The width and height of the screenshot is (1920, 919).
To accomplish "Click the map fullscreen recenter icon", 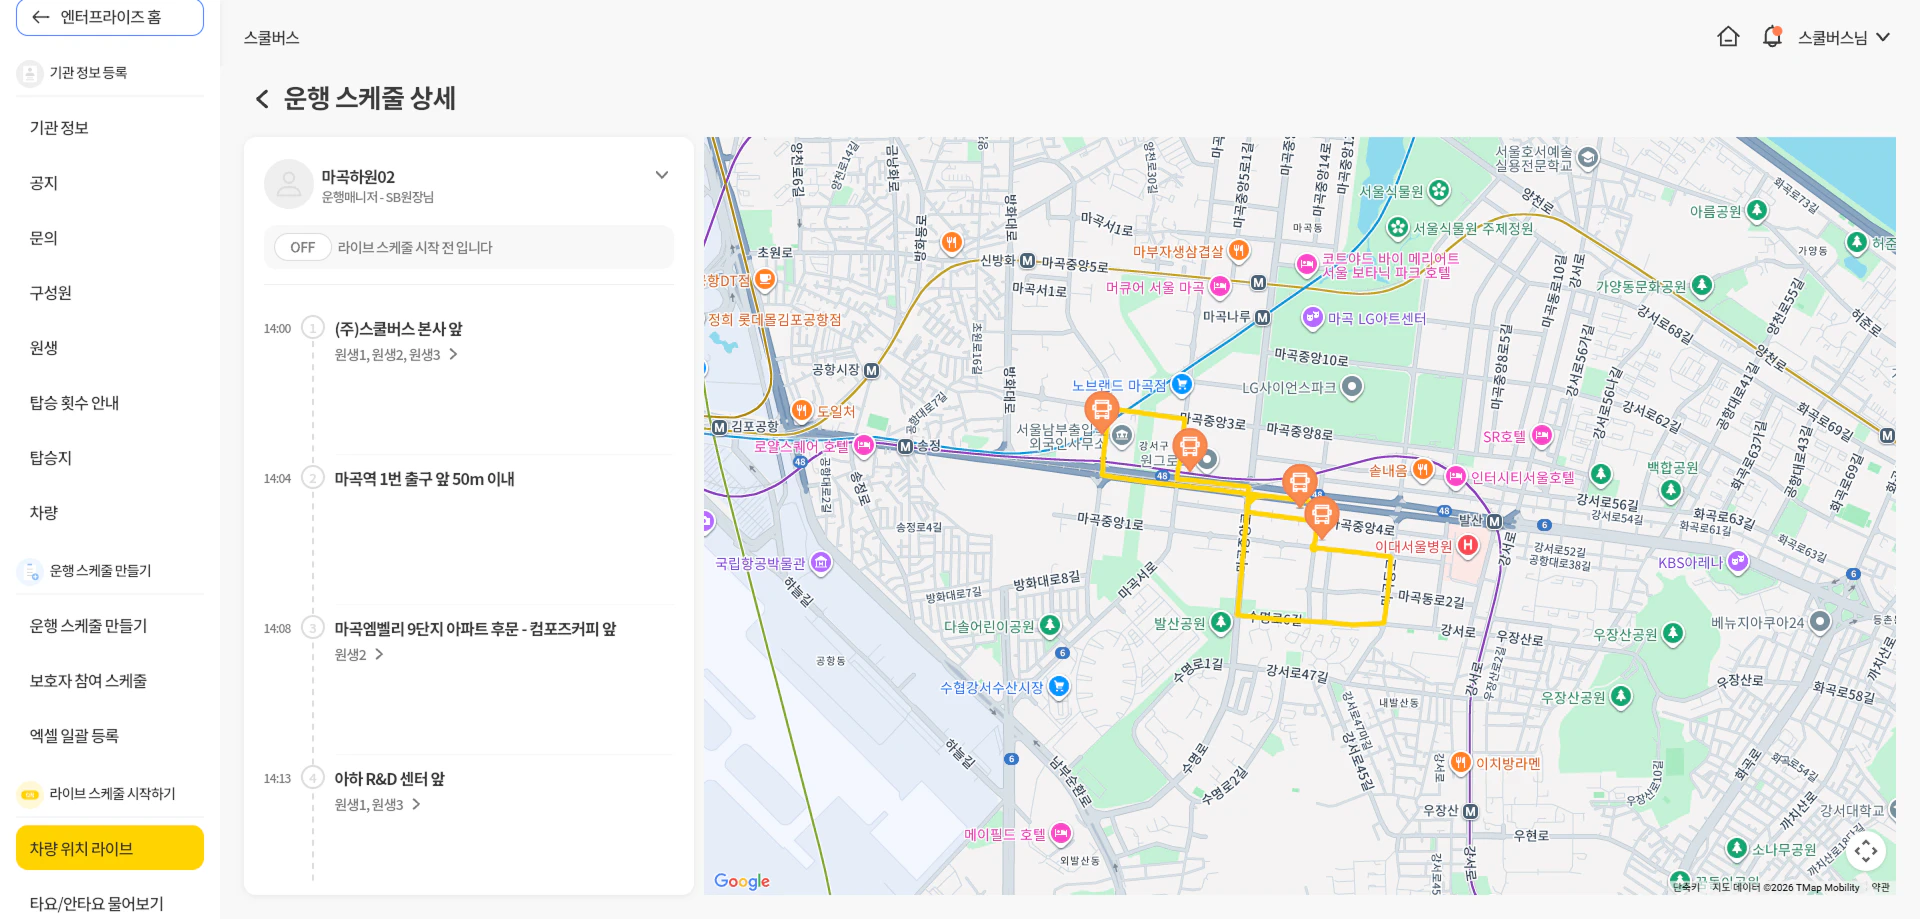I will (1866, 851).
